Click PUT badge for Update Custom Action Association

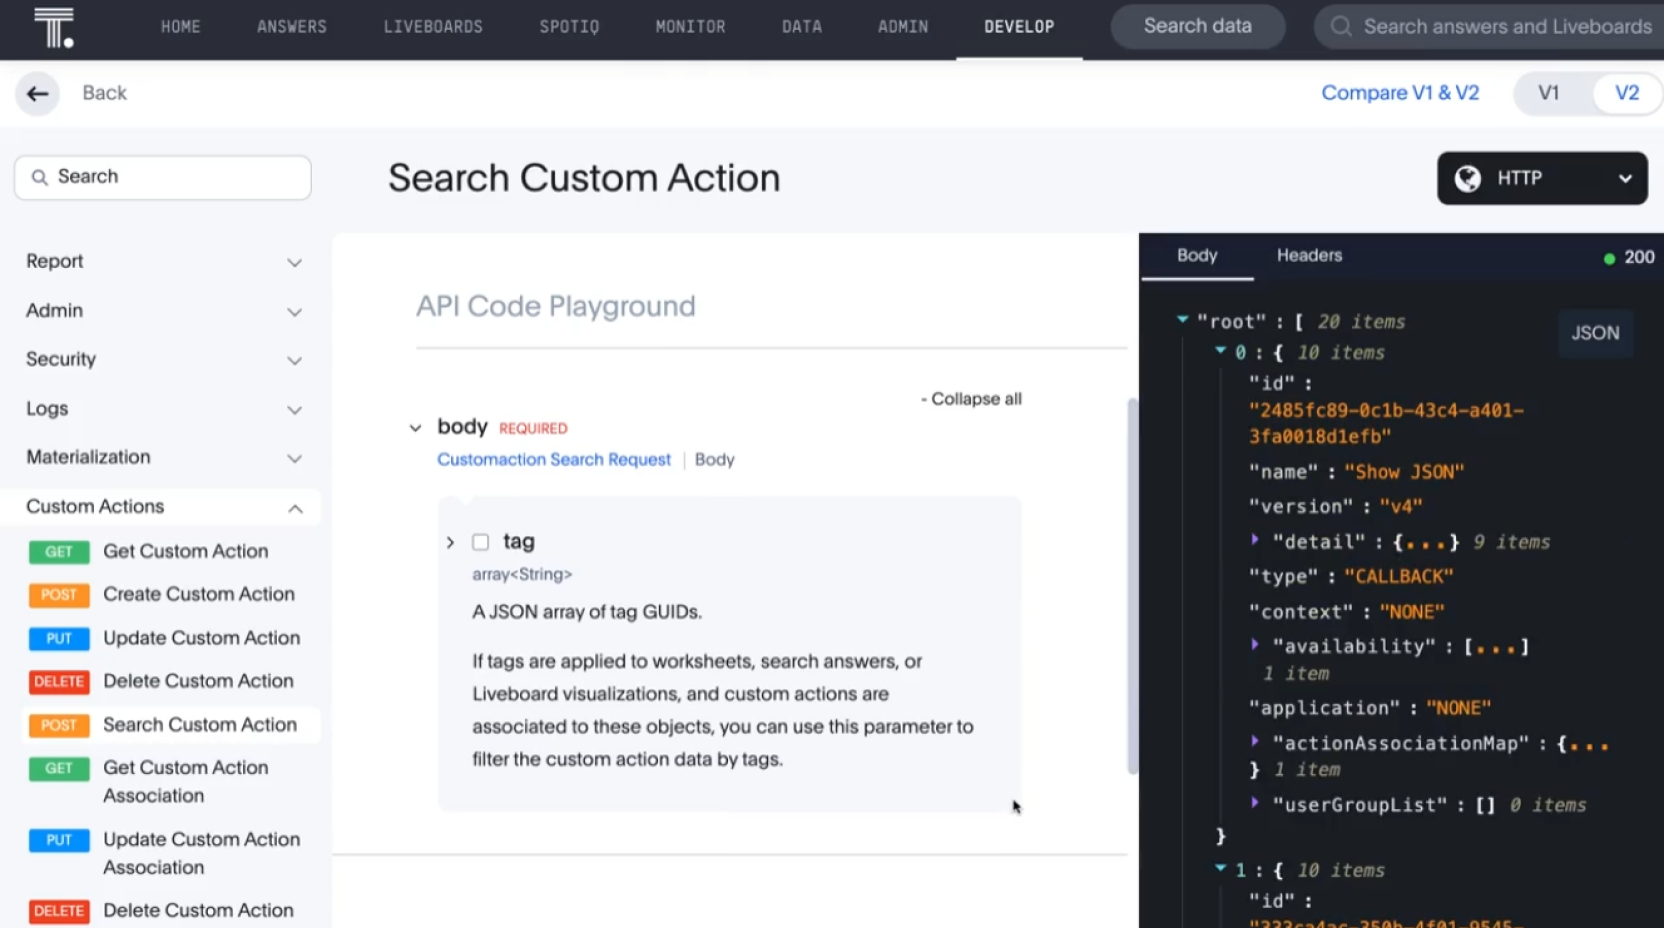(x=59, y=840)
